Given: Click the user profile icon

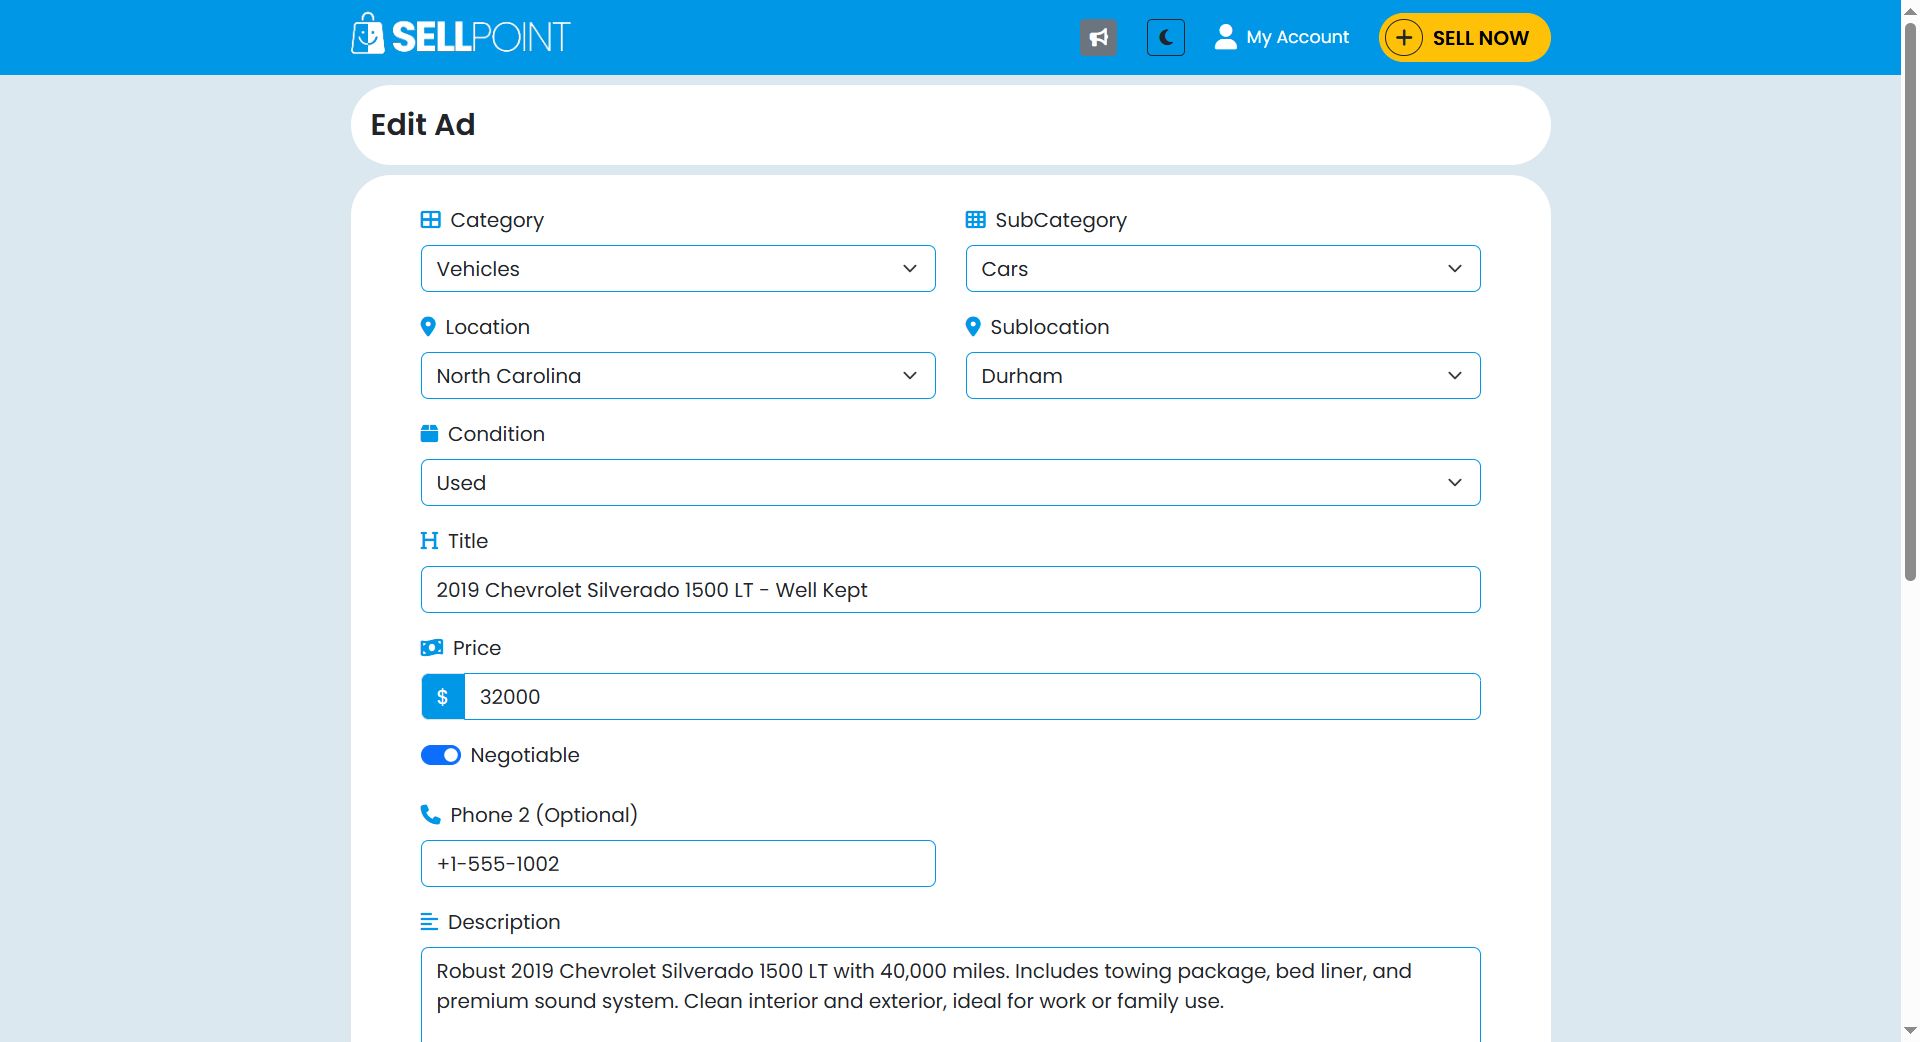Looking at the screenshot, I should tap(1225, 37).
